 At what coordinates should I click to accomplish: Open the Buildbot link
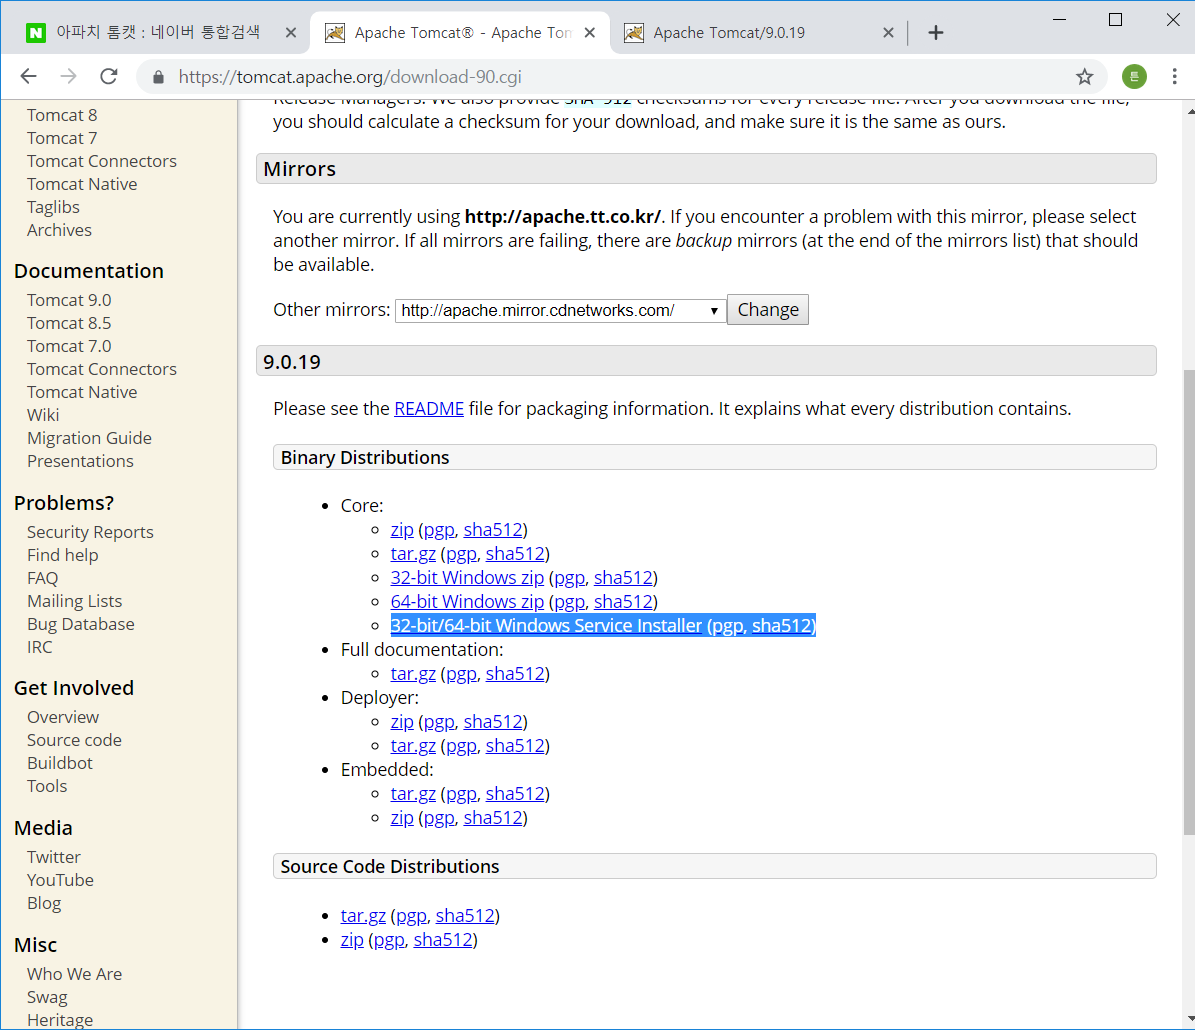(x=59, y=763)
